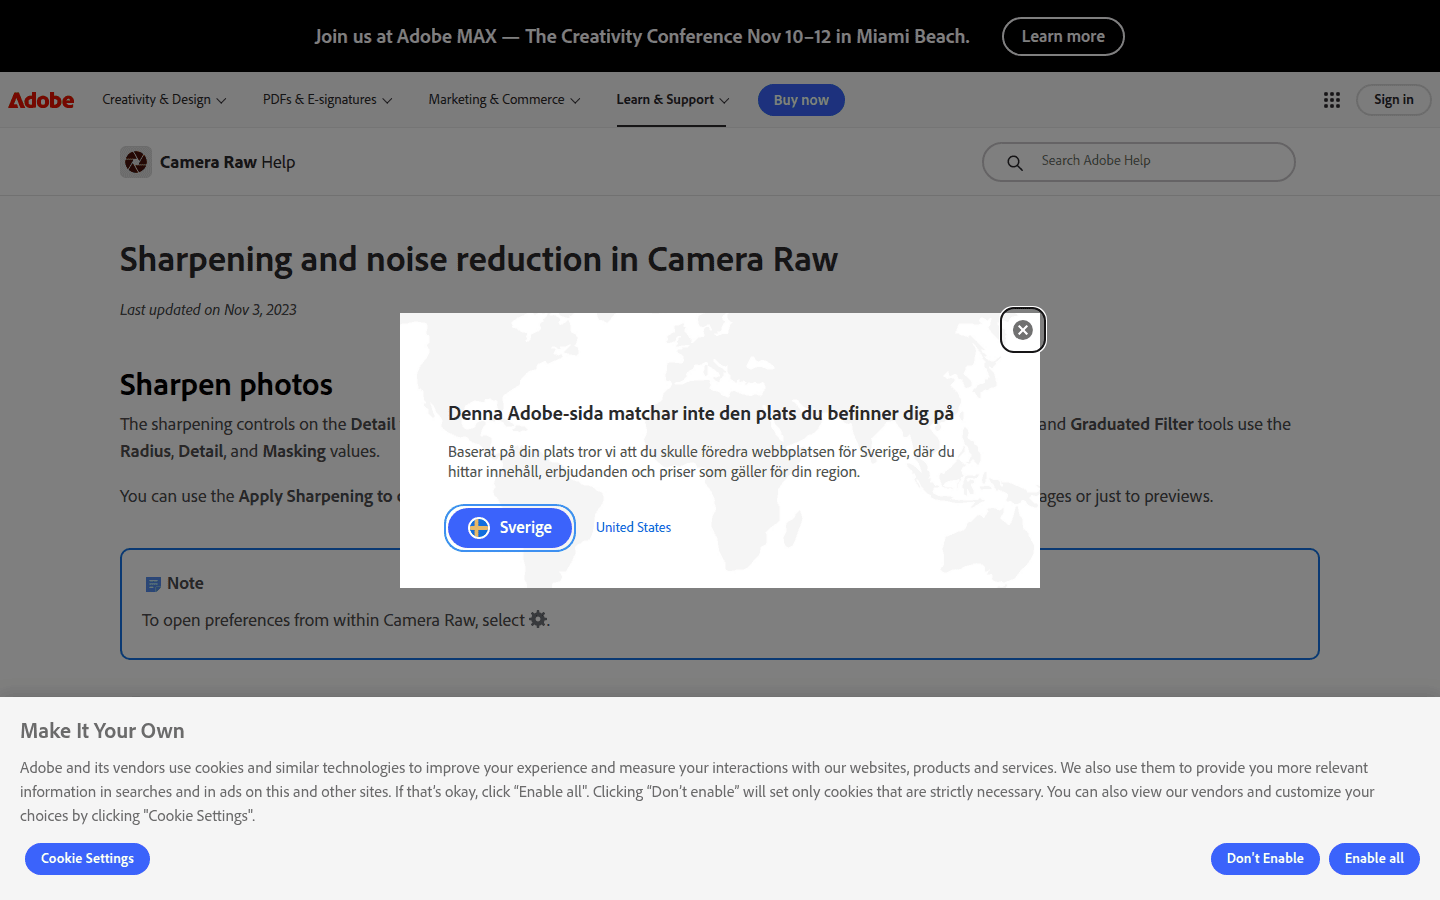Screen dimensions: 1440x900
Task: Open Learn & Support menu
Action: click(672, 100)
